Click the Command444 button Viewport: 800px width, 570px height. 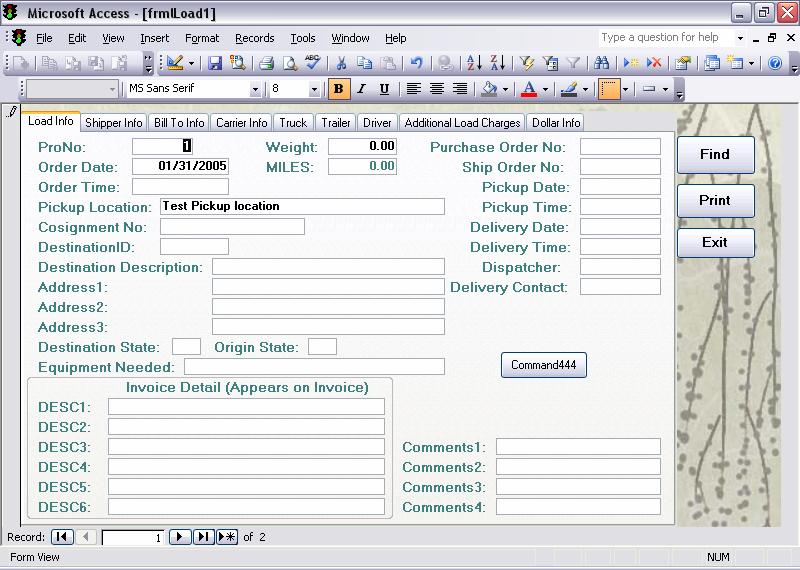543,365
